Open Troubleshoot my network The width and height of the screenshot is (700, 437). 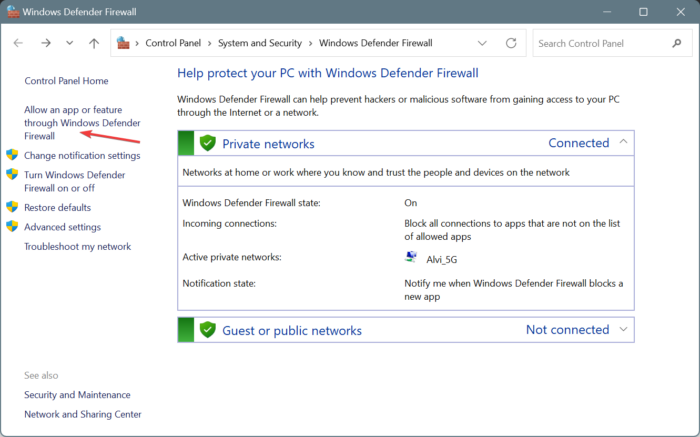coord(78,246)
